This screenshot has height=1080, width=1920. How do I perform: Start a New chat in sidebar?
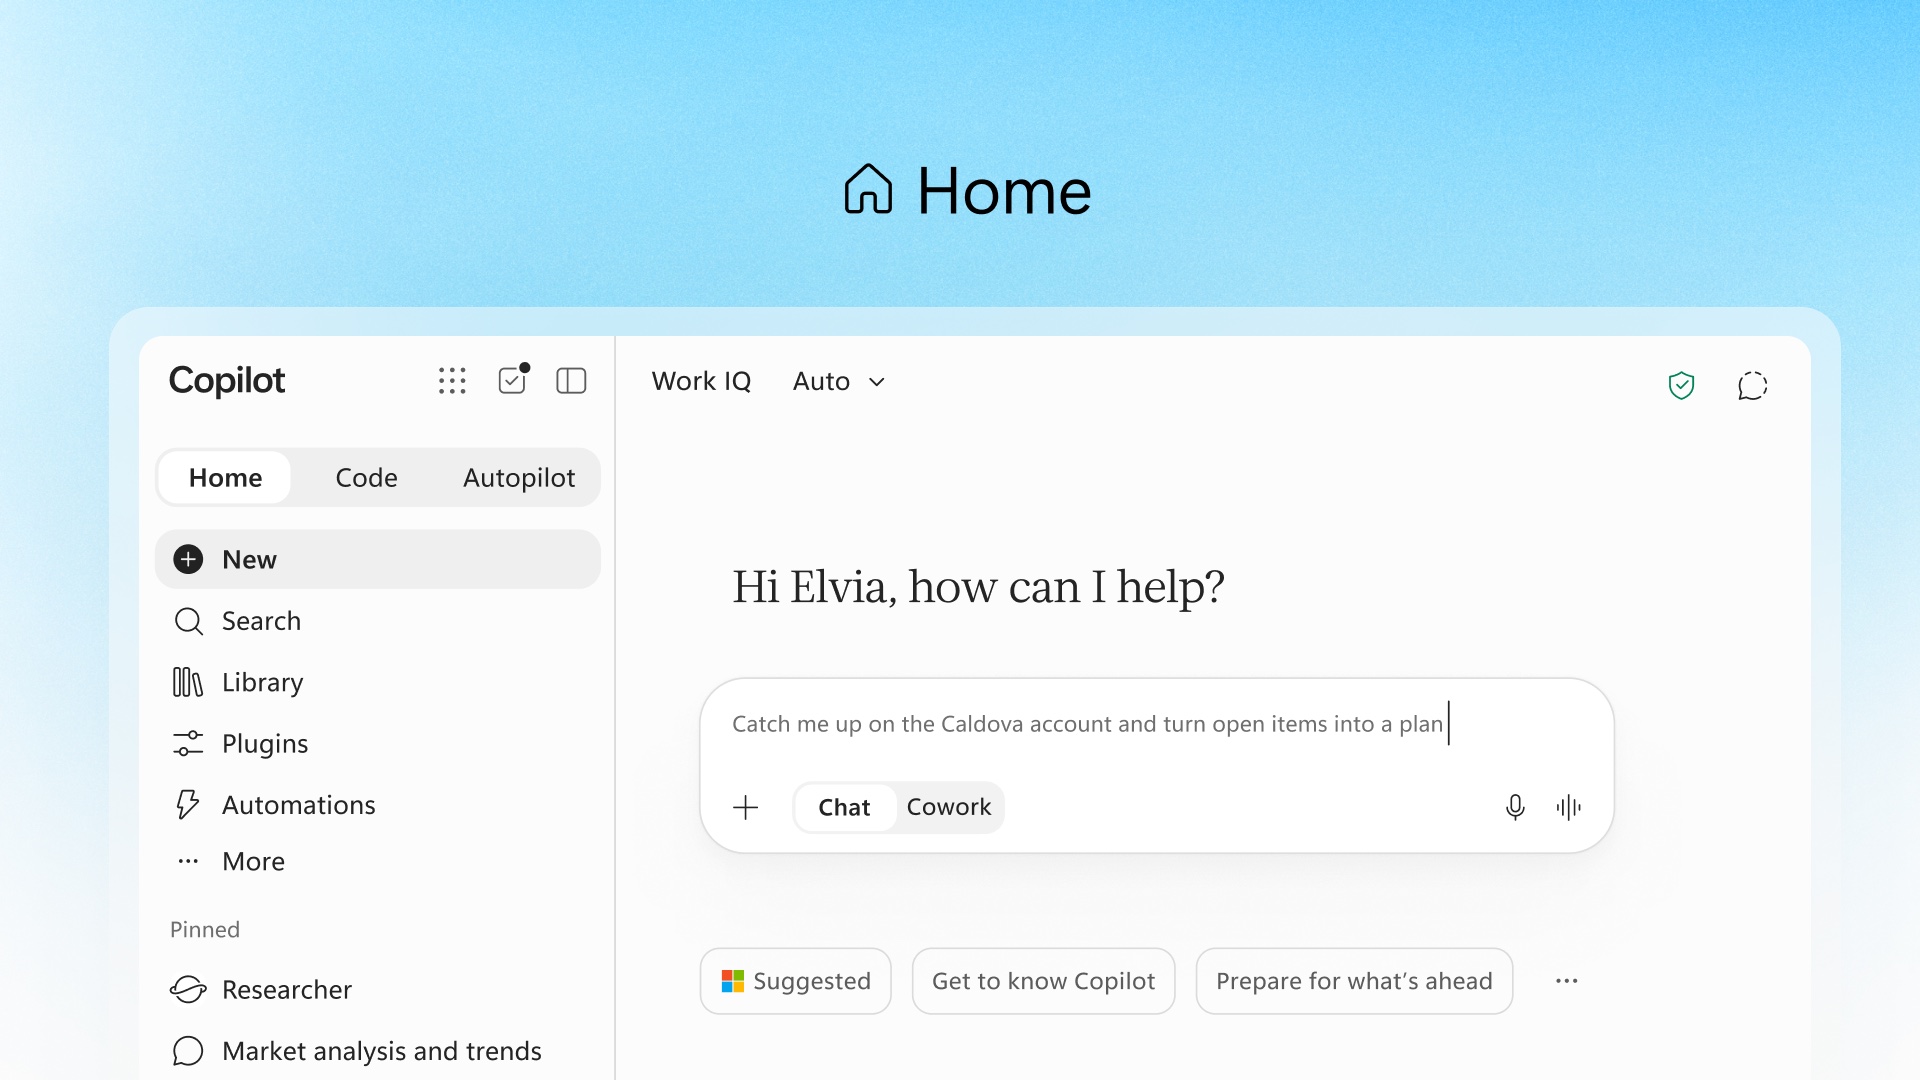click(378, 559)
